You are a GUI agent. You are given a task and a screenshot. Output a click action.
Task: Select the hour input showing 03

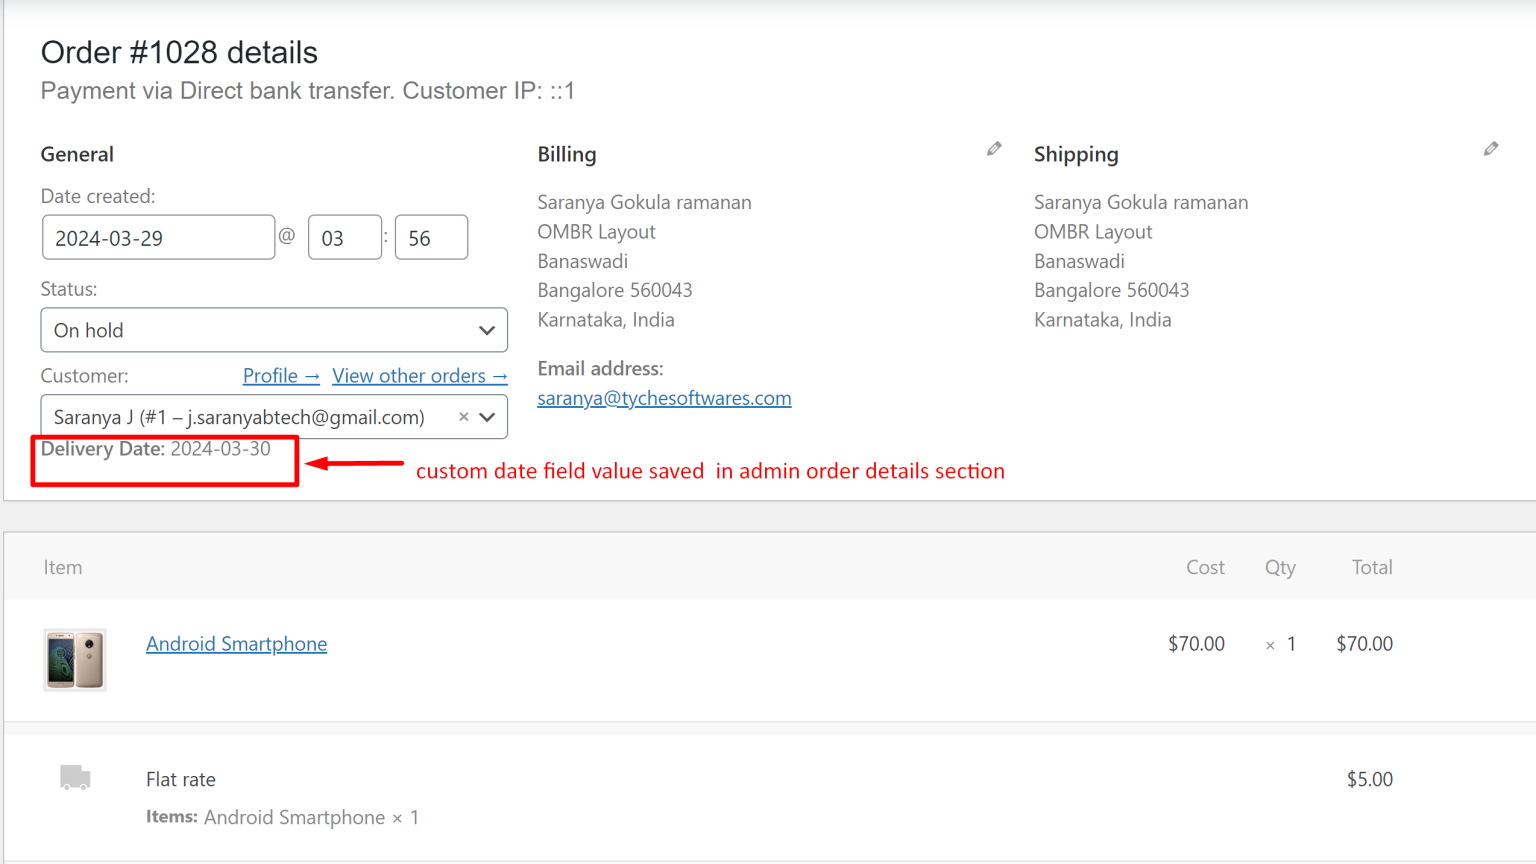click(345, 237)
